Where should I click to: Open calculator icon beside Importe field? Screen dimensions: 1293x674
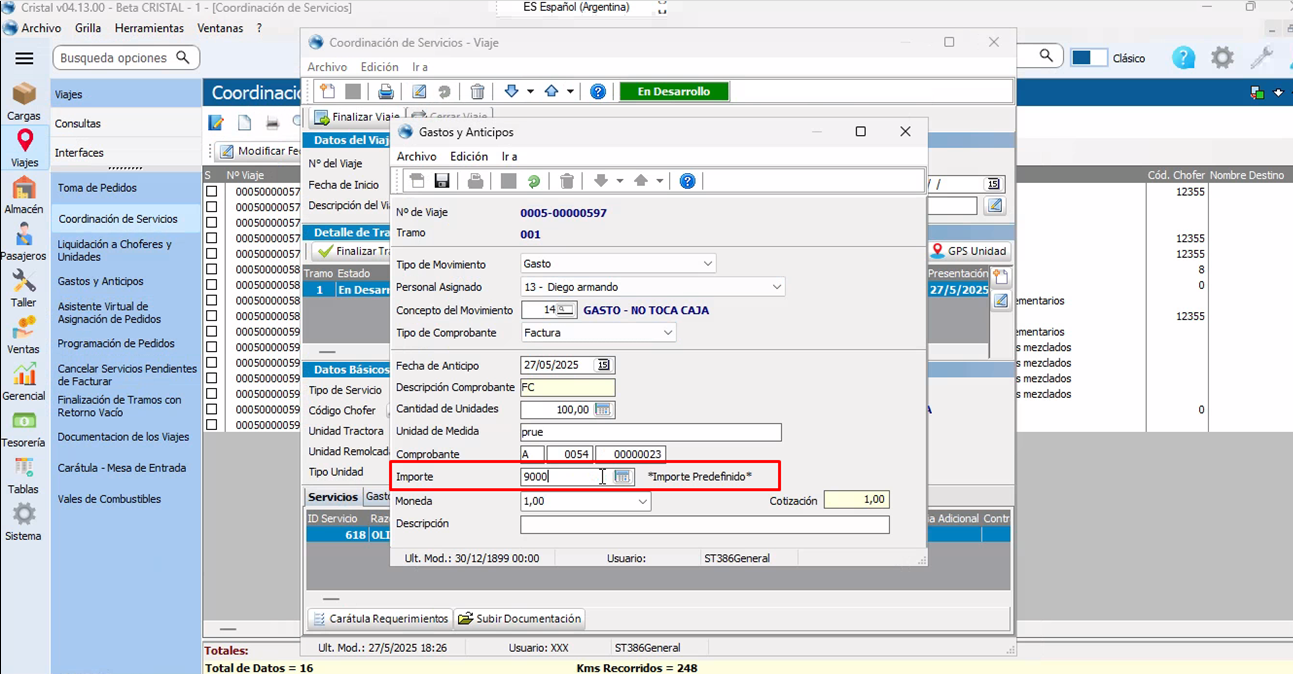click(x=622, y=477)
